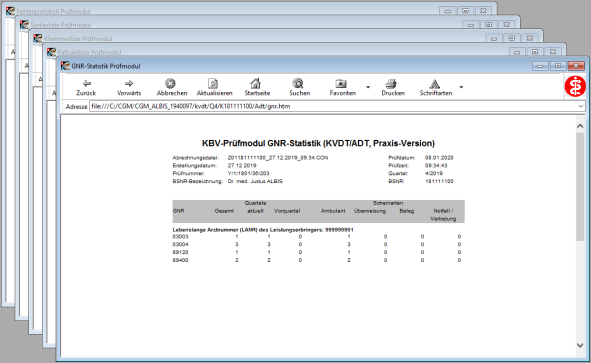Close the Fallzahlliste Prüfmodul window
Image resolution: width=591 pixels, height=363 pixels.
(x=553, y=52)
